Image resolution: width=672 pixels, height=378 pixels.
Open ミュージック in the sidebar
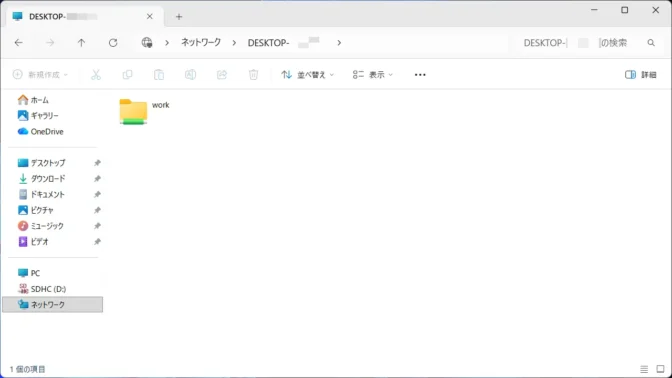pyautogui.click(x=40, y=226)
